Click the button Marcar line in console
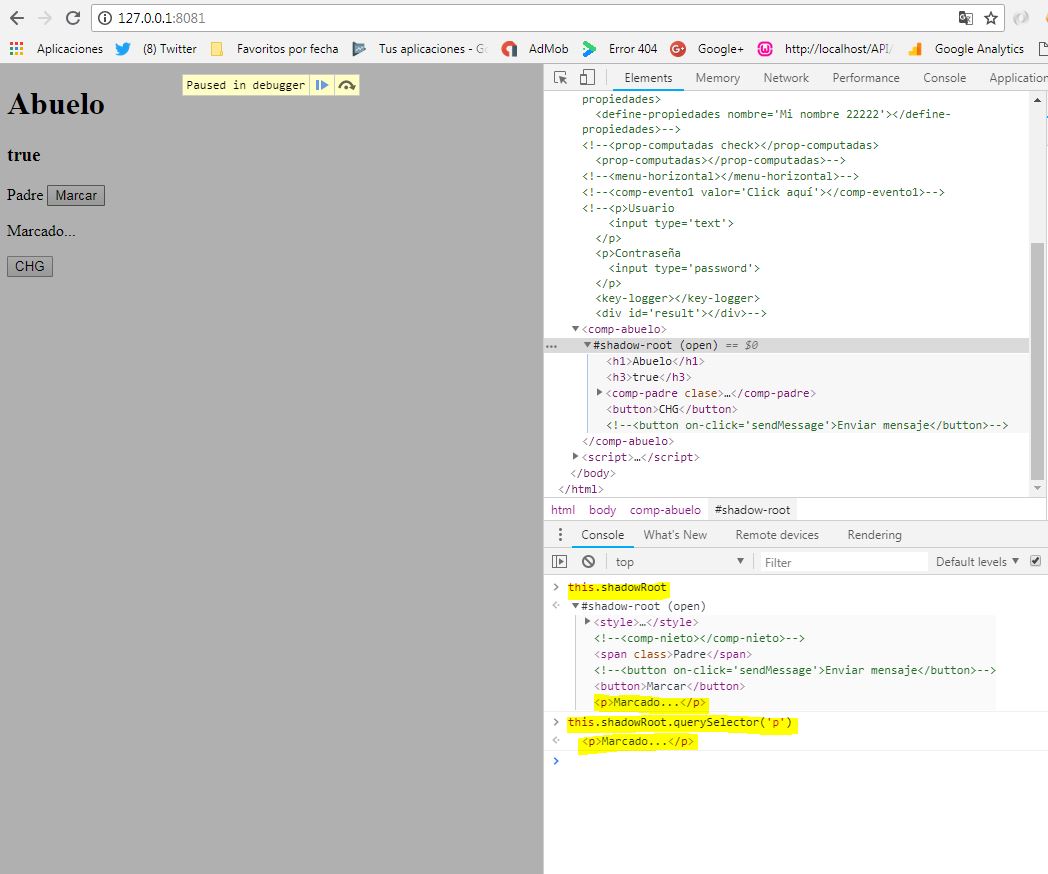 point(669,686)
